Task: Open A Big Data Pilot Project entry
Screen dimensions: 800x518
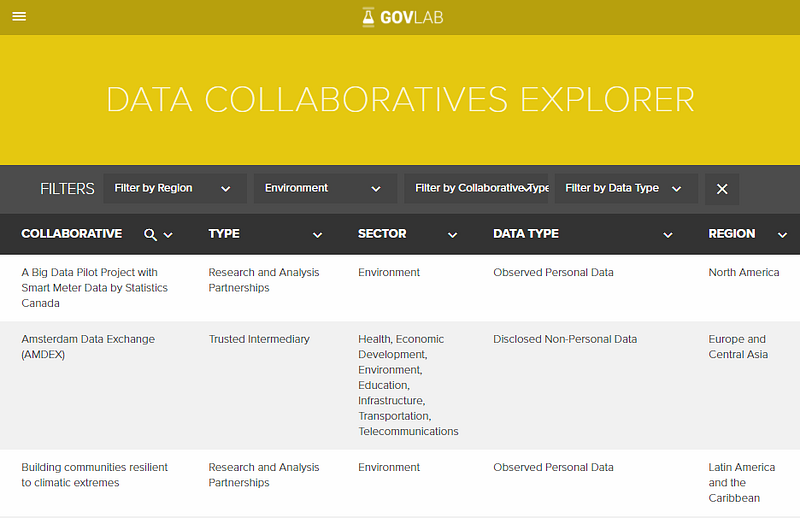Action: coord(94,288)
